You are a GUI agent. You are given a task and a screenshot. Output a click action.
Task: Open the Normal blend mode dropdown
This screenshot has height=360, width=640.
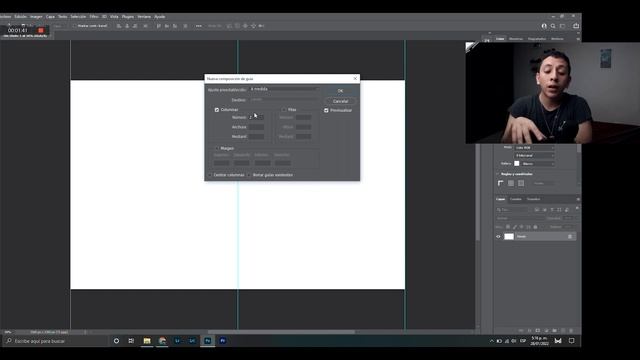519,218
